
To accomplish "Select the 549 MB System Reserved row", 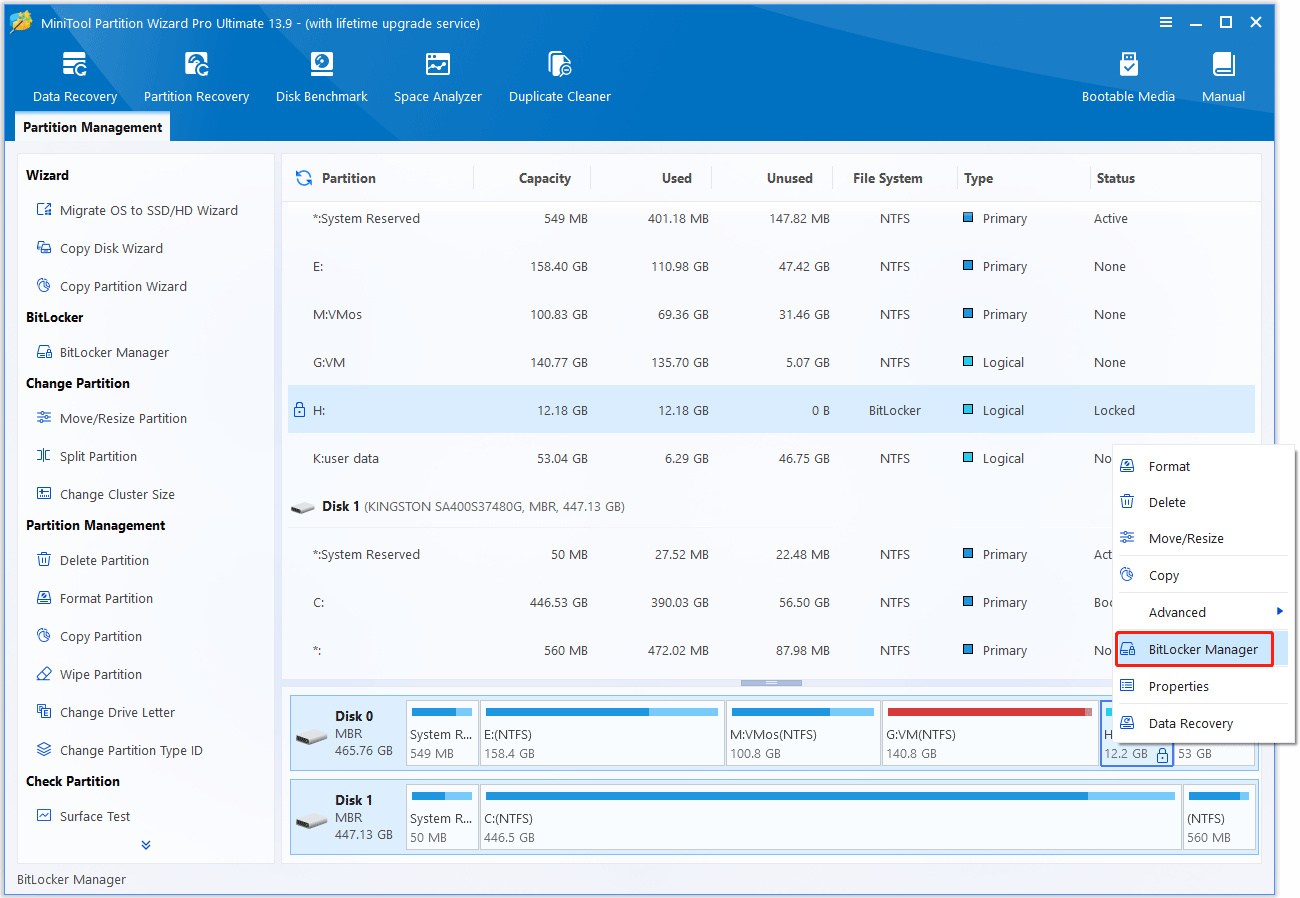I will coord(771,218).
